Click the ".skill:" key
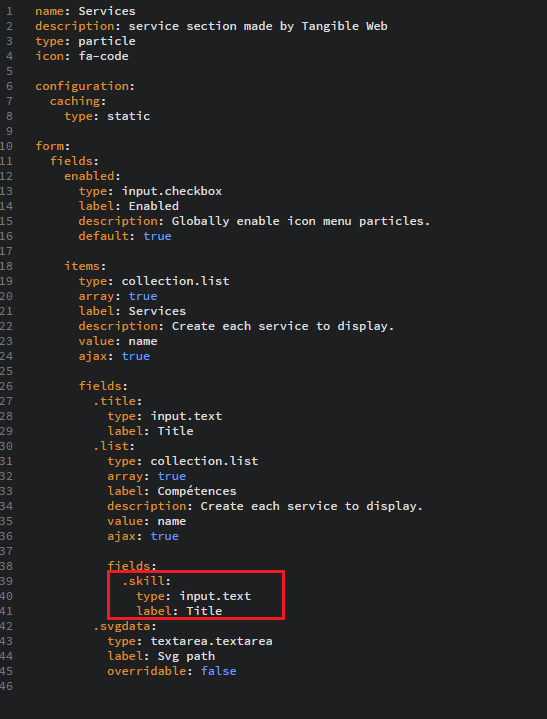This screenshot has width=547, height=719. 146,581
